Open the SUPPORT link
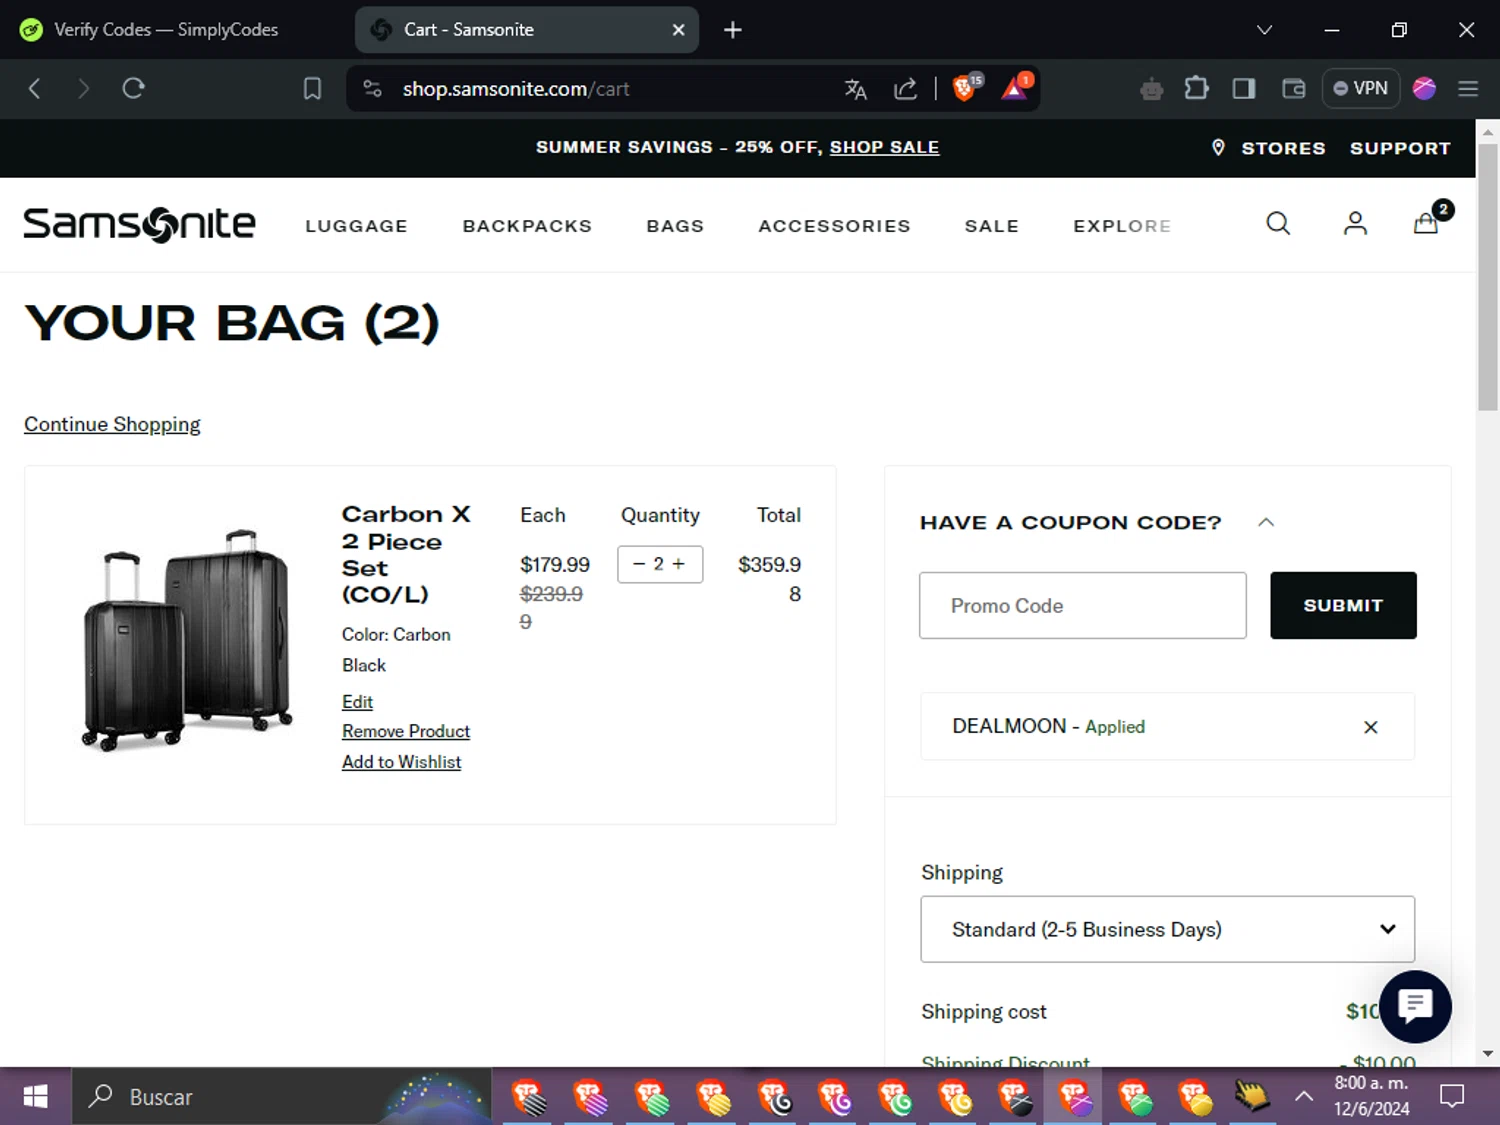The height and width of the screenshot is (1125, 1500). [x=1400, y=148]
